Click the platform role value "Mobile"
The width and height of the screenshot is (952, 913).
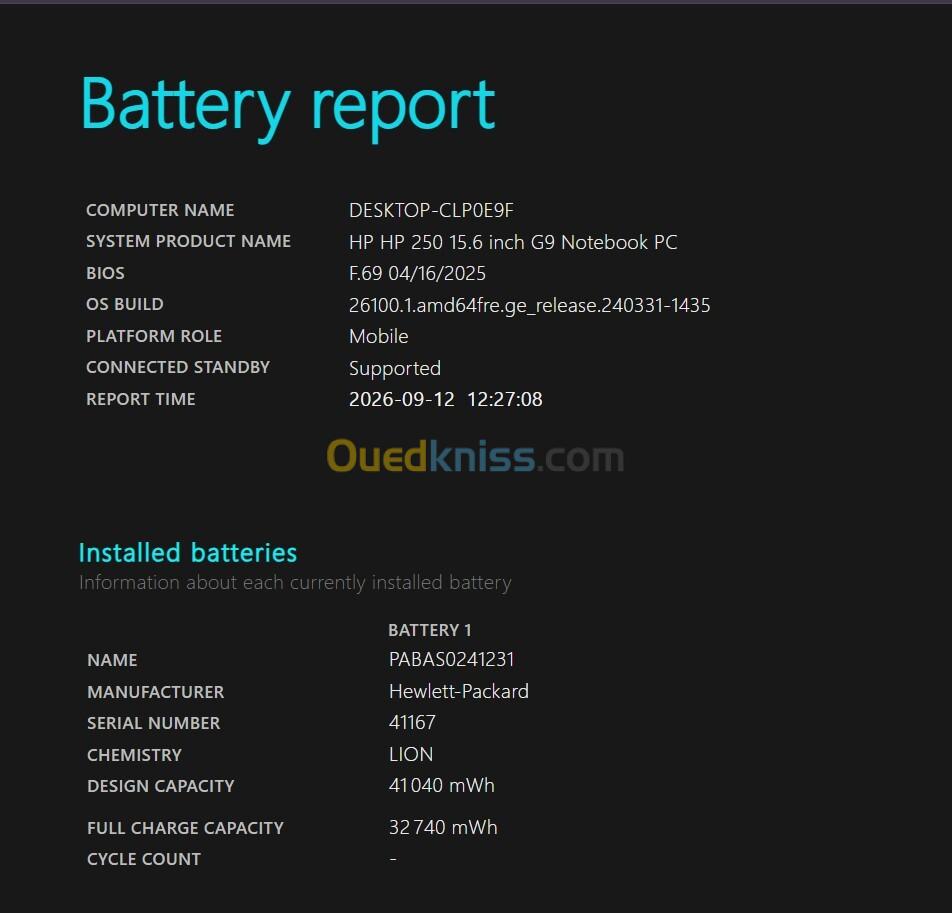(379, 336)
